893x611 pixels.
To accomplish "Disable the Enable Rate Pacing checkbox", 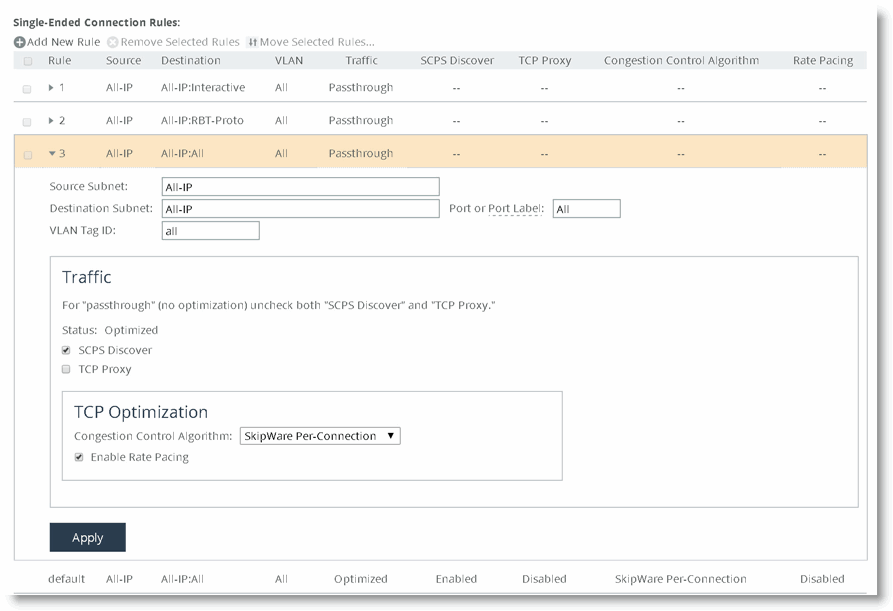I will coord(79,458).
